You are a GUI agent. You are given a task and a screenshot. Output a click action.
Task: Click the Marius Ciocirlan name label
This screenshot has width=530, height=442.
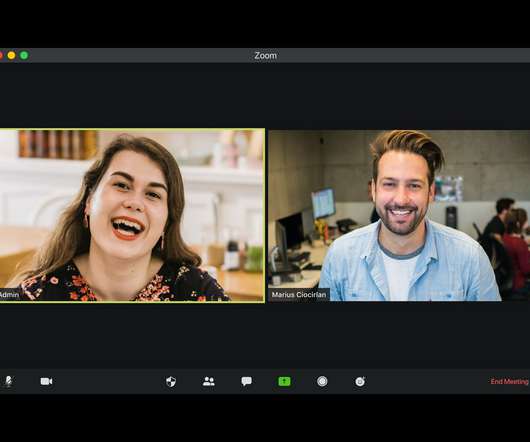(299, 295)
